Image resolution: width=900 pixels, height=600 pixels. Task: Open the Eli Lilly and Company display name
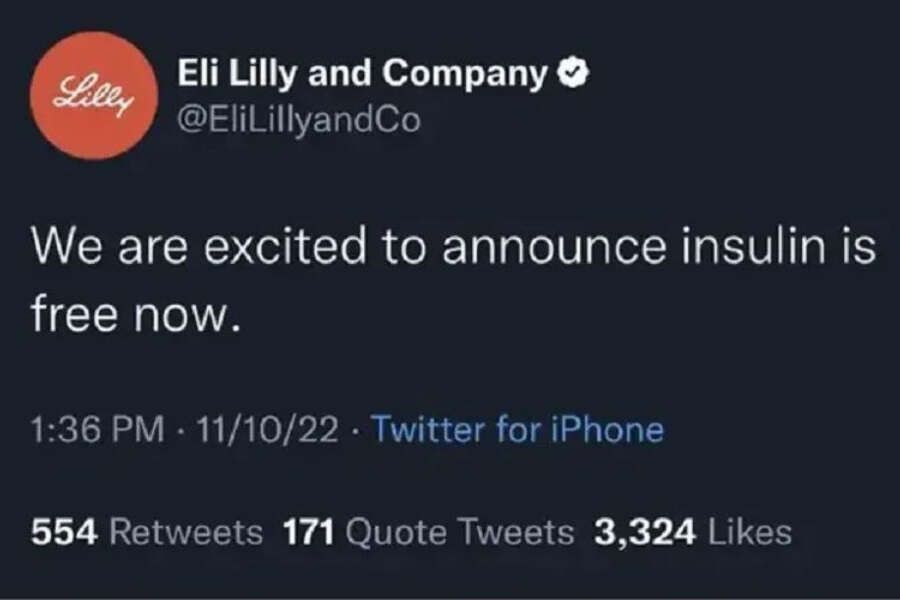pyautogui.click(x=361, y=73)
